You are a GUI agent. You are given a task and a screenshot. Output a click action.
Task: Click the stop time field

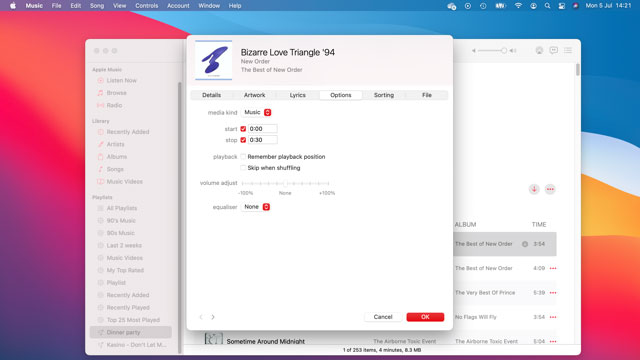click(x=262, y=140)
